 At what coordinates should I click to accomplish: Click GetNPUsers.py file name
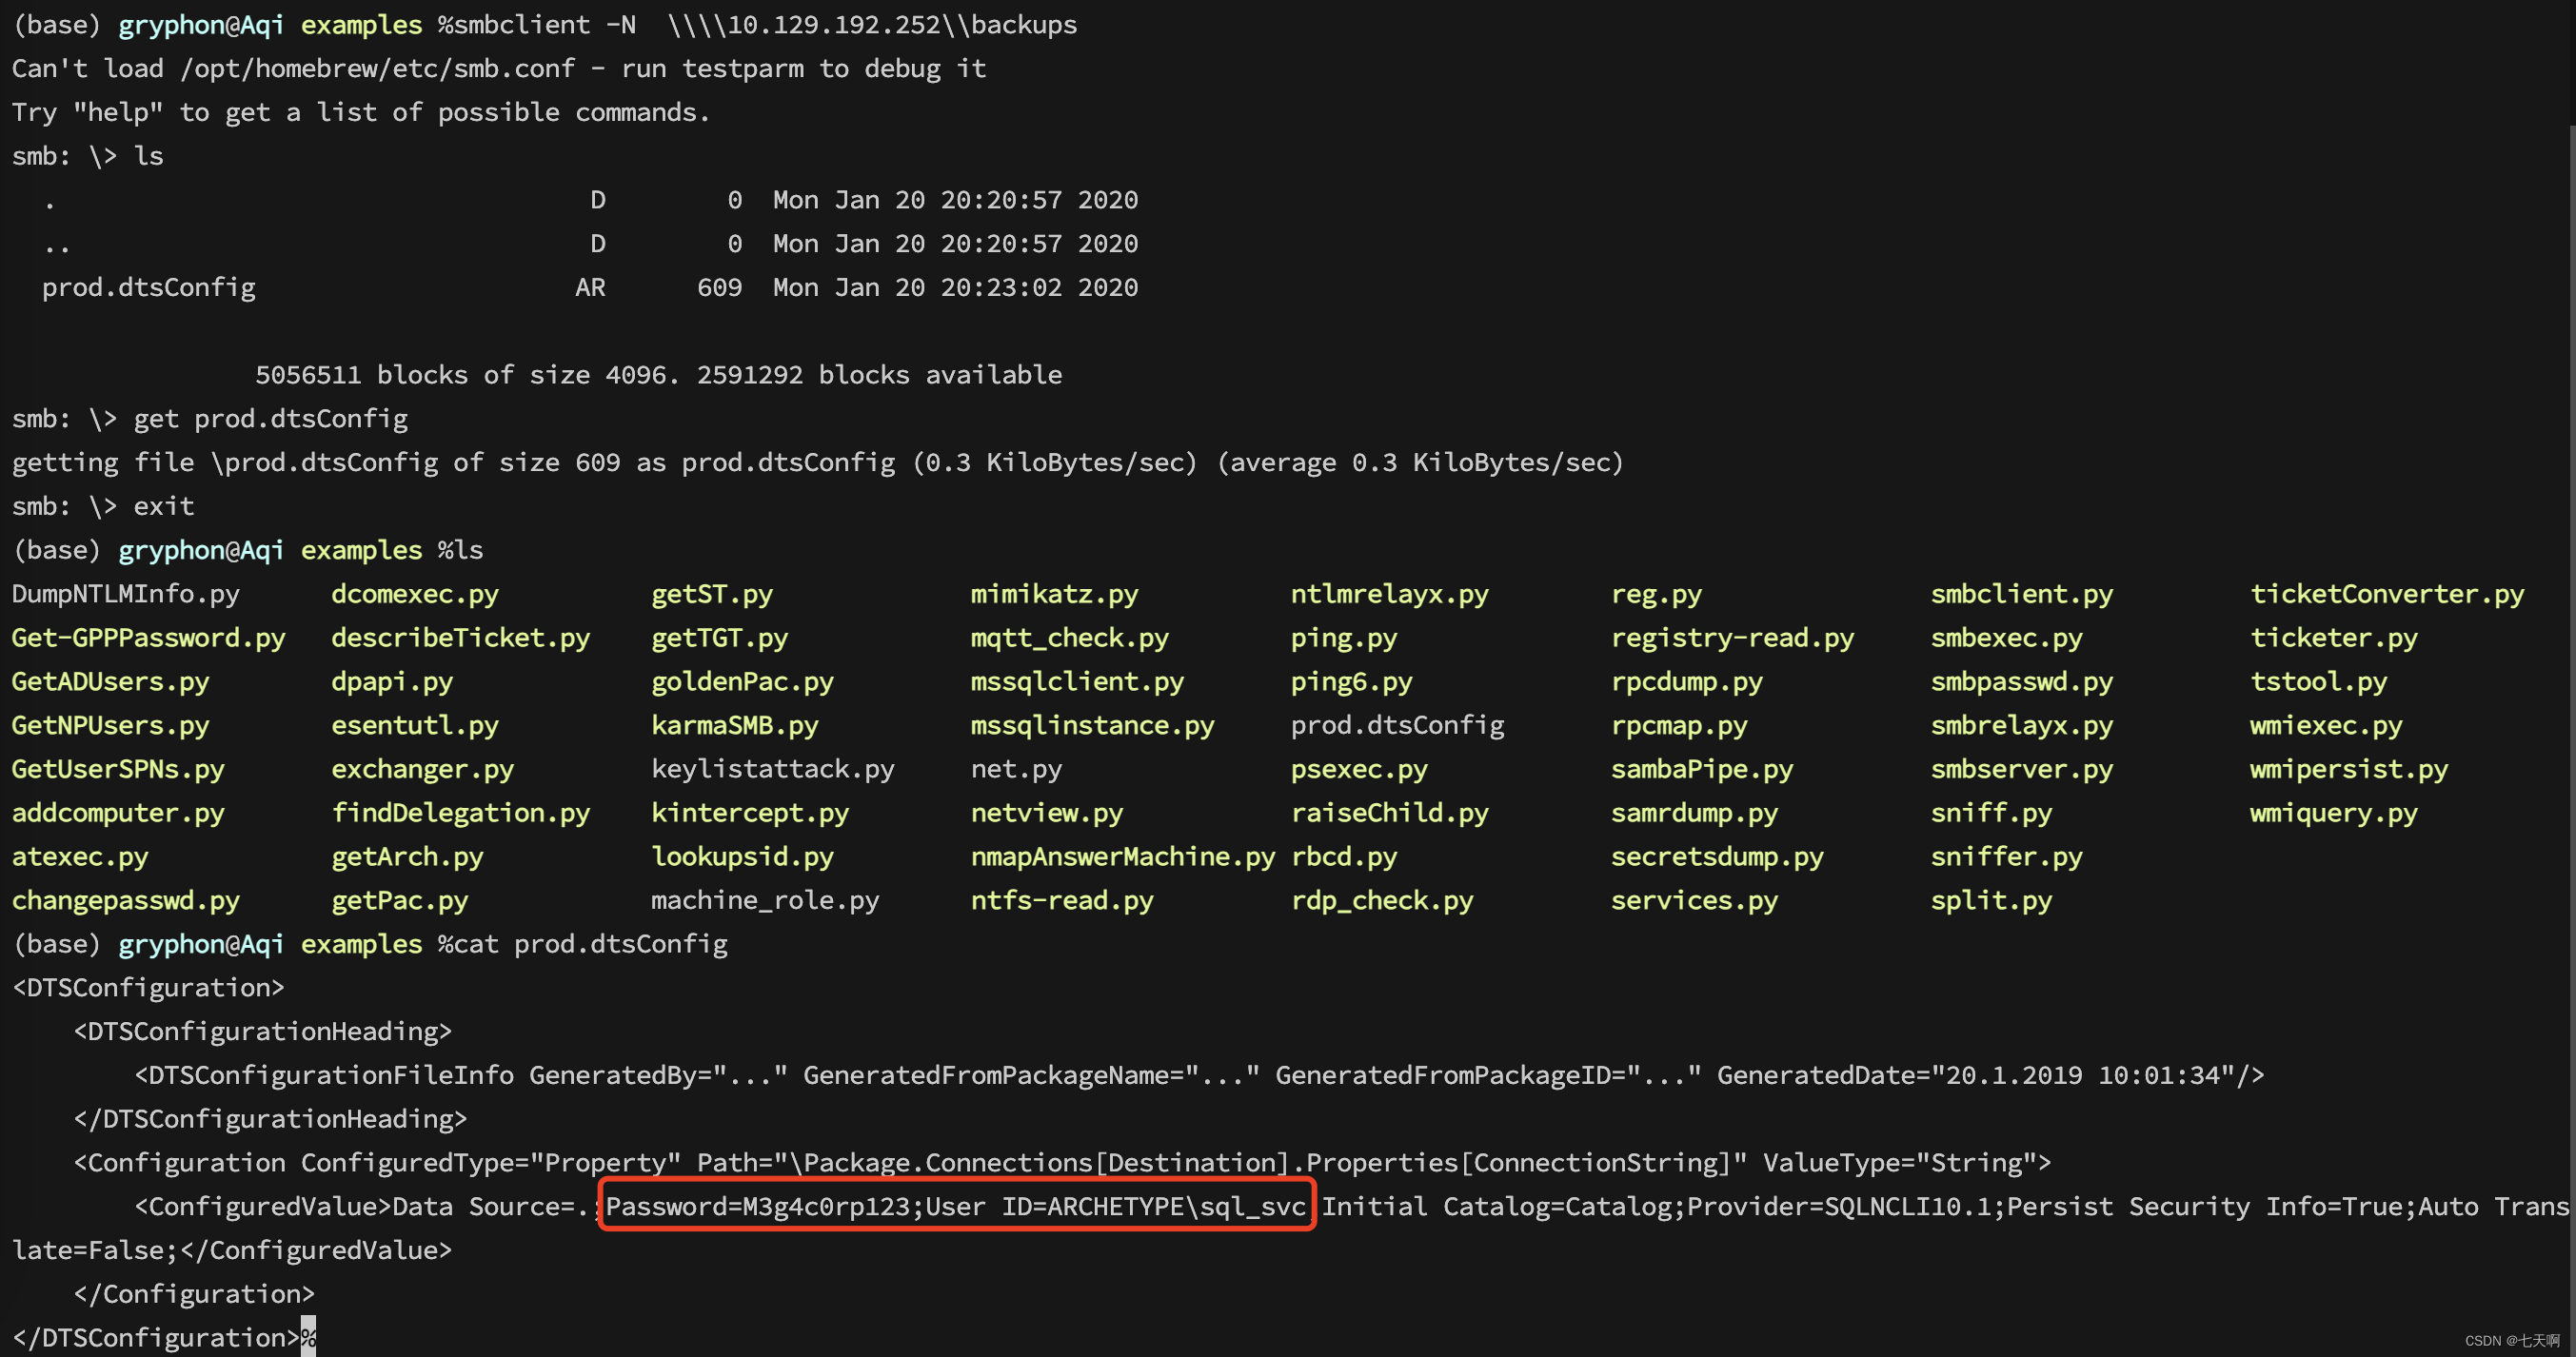point(110,726)
